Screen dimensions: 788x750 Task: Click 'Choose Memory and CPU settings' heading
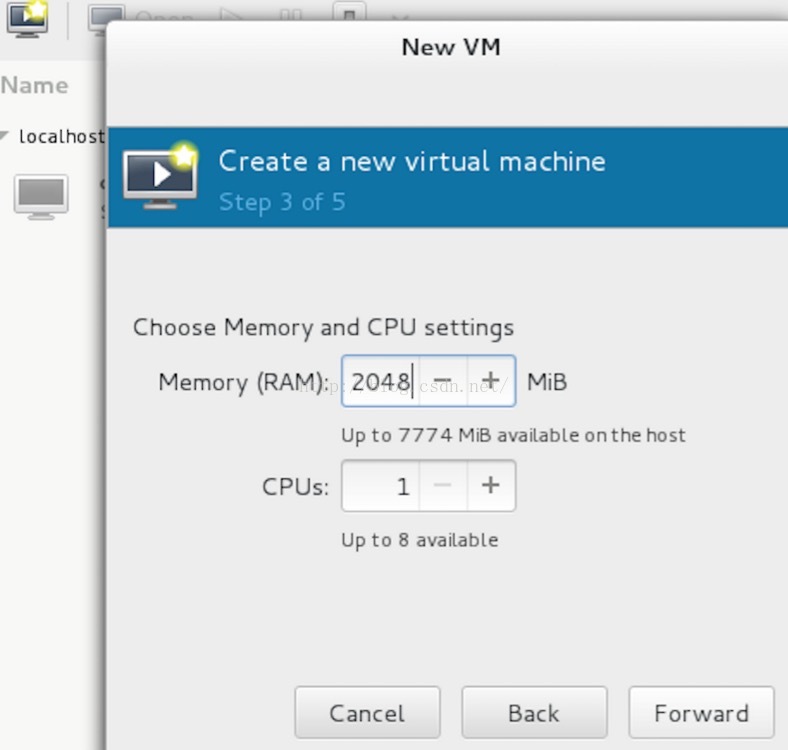point(323,327)
